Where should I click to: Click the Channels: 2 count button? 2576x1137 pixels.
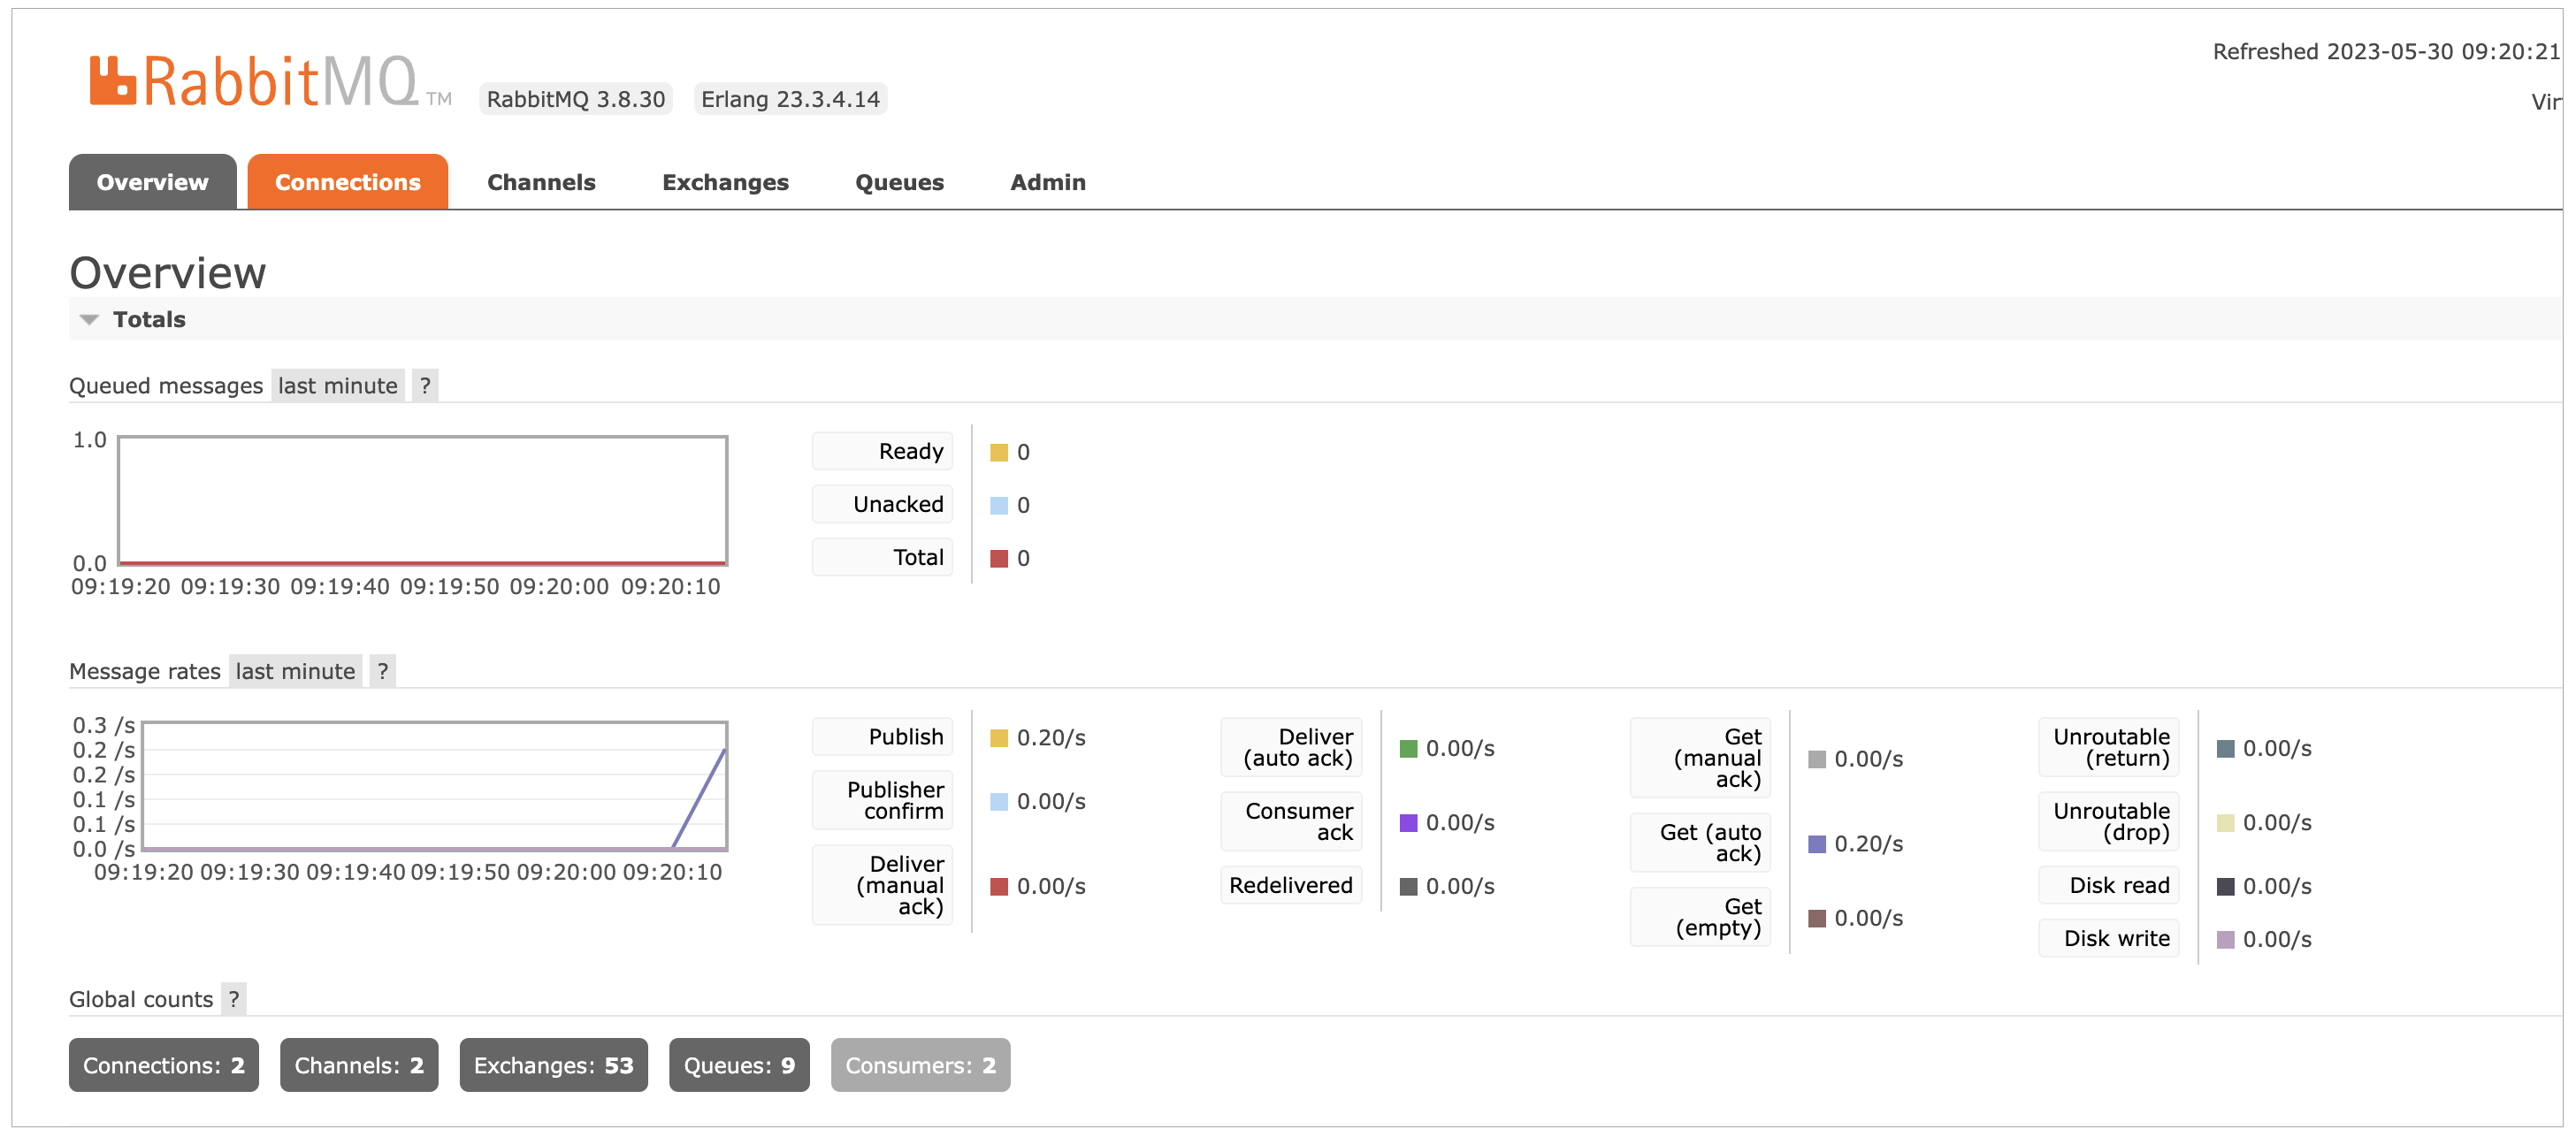358,1065
